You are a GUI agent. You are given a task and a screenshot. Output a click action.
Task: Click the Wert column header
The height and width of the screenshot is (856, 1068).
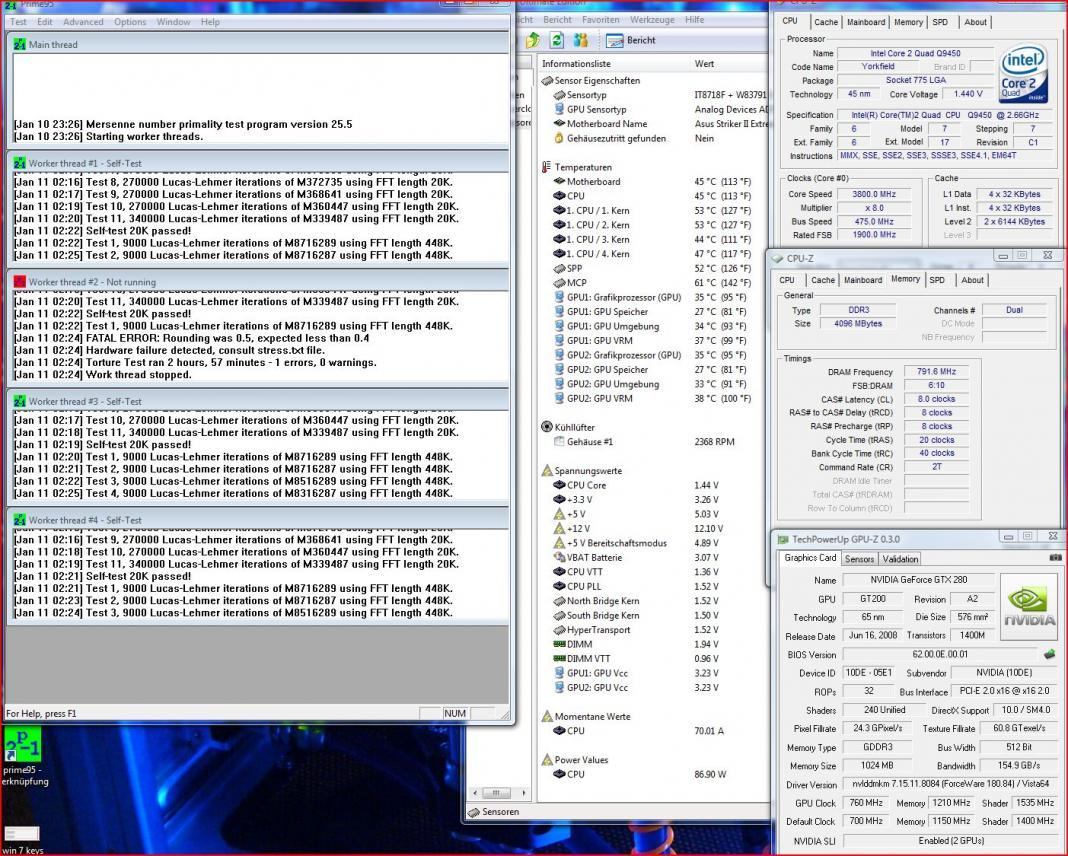point(704,63)
